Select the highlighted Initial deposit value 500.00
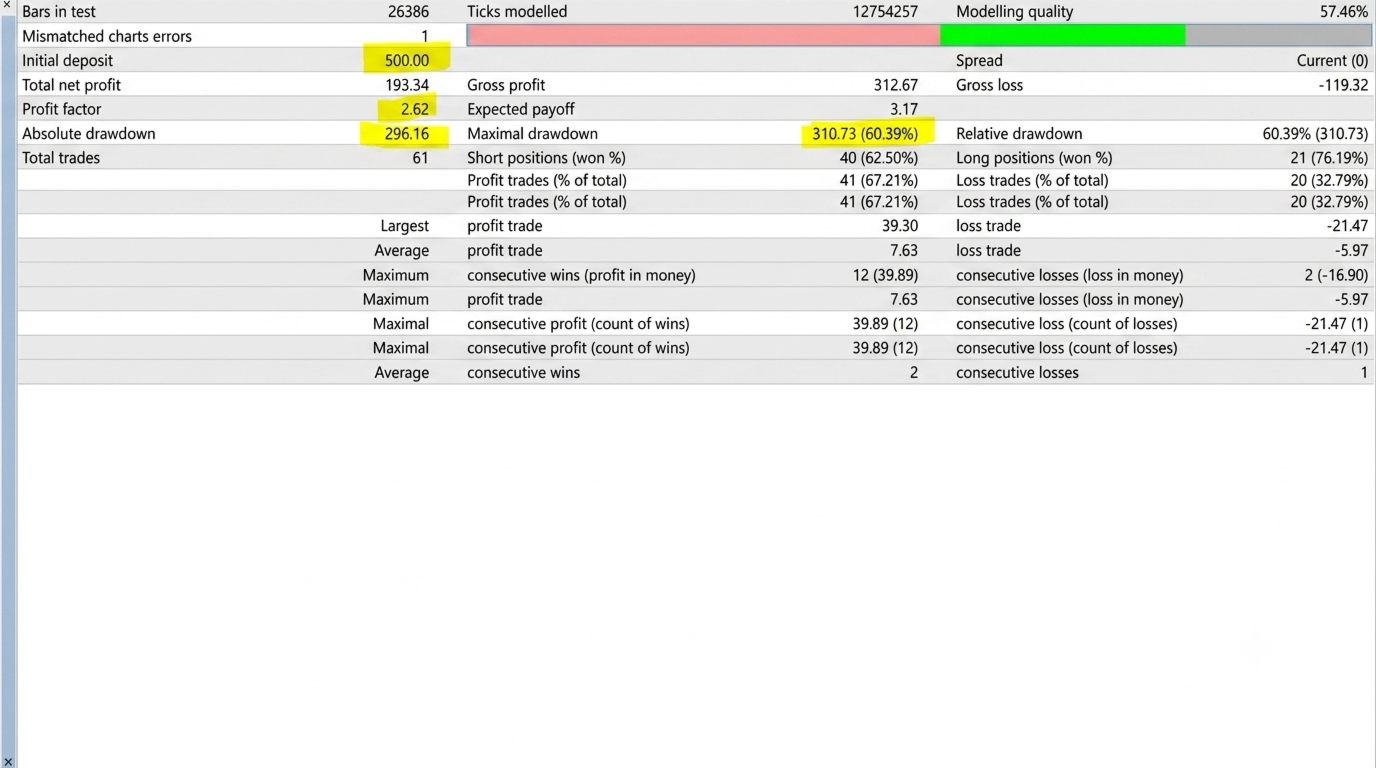This screenshot has height=768, width=1376. [x=407, y=61]
